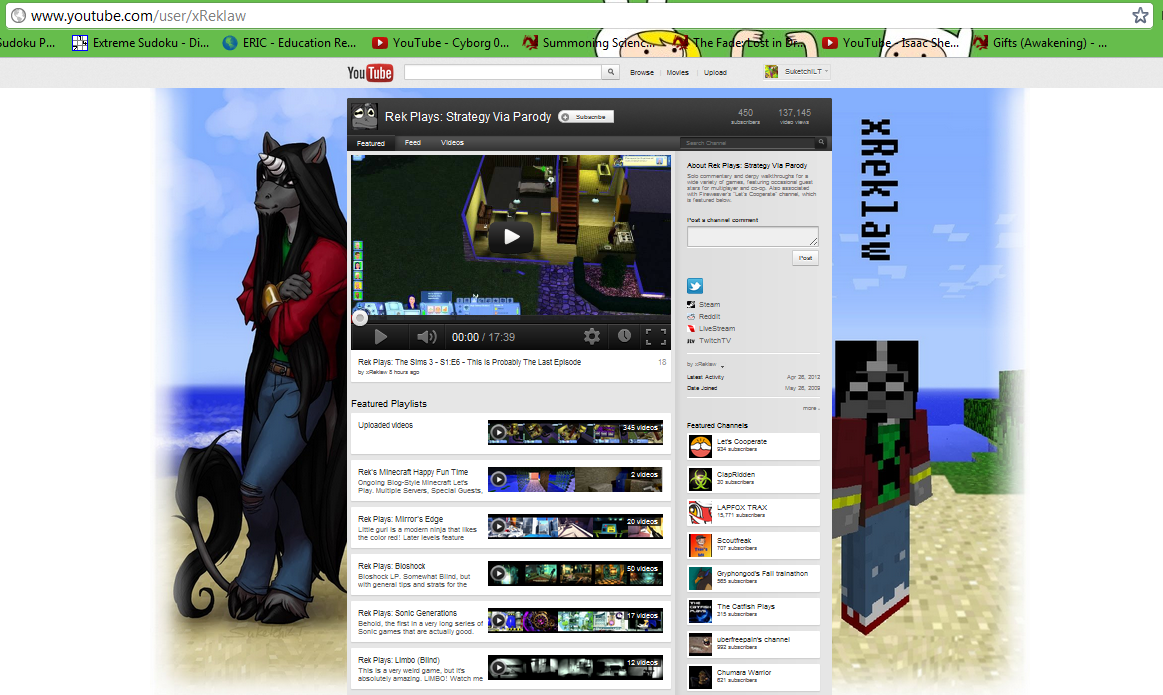Click play icon on Sonic Generations playlist
Viewport: 1163px width, 695px height.
[x=499, y=620]
